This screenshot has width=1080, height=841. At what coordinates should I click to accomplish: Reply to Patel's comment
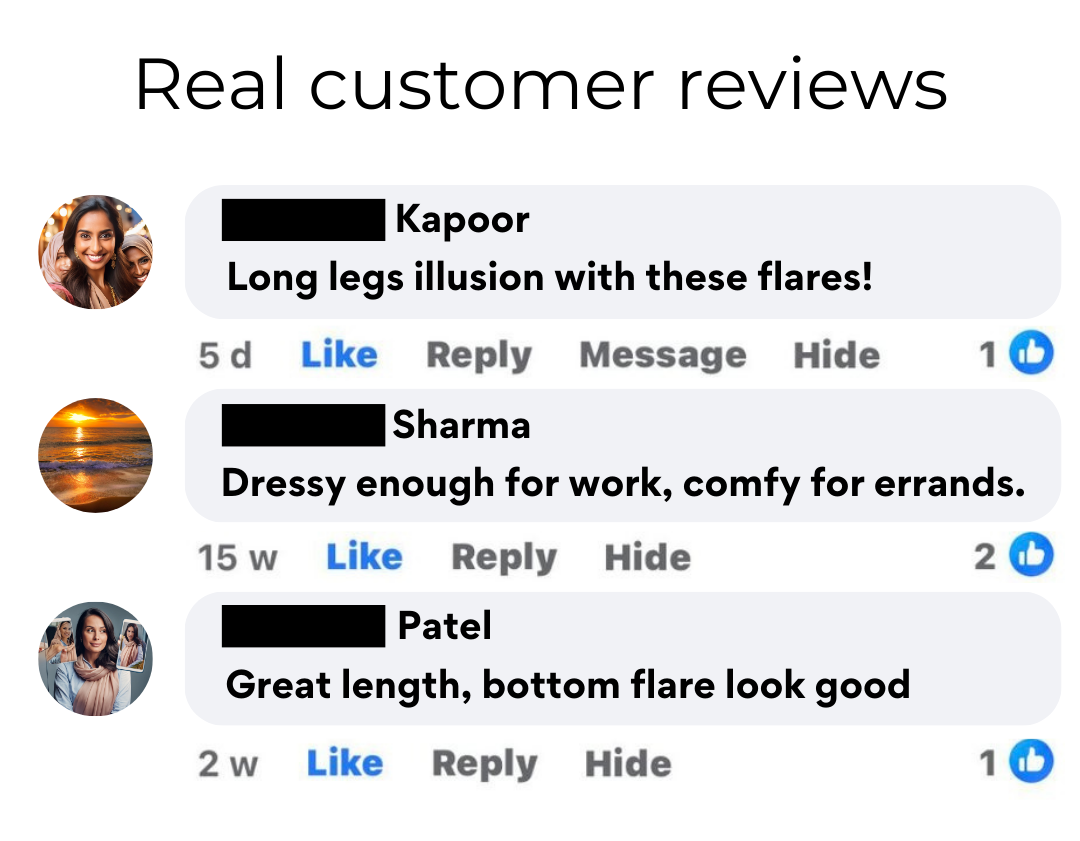484,764
